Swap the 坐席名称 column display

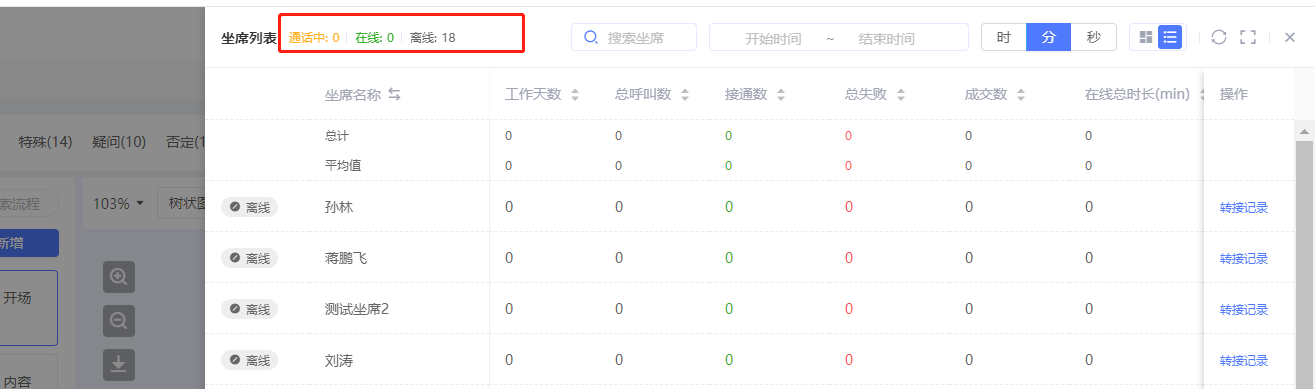point(394,94)
